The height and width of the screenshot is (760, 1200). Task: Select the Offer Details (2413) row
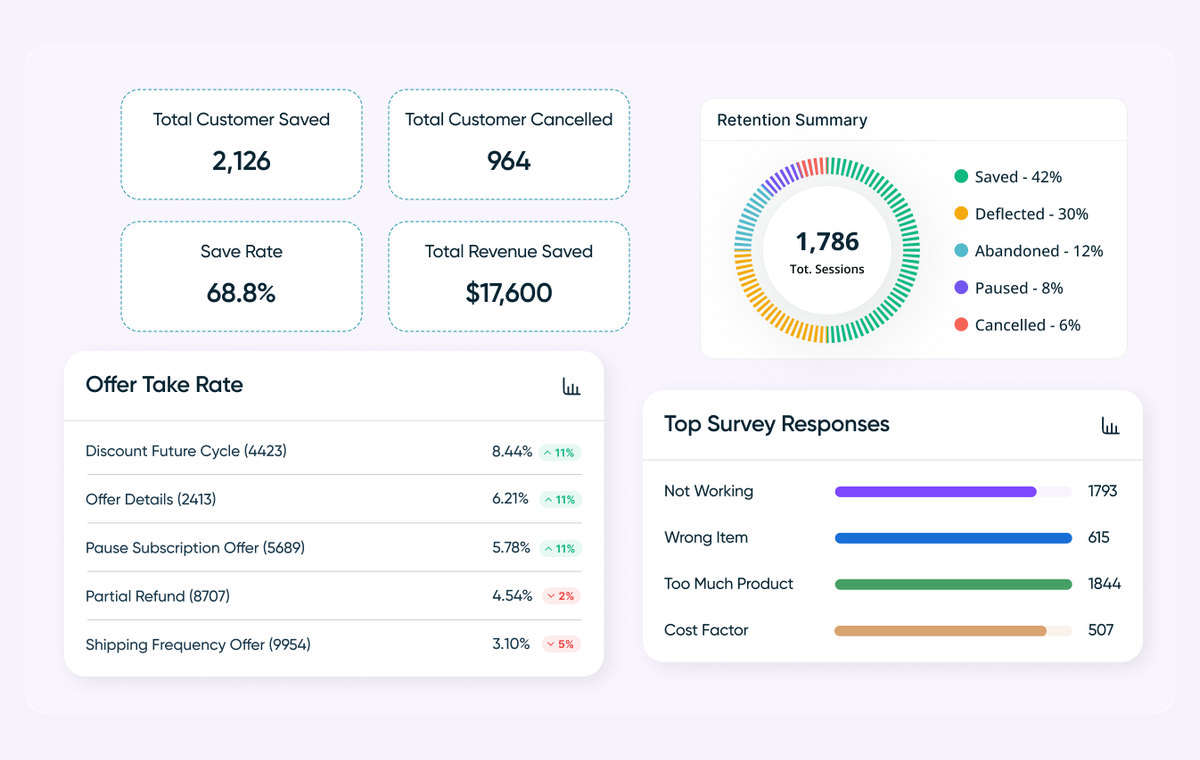coord(333,499)
